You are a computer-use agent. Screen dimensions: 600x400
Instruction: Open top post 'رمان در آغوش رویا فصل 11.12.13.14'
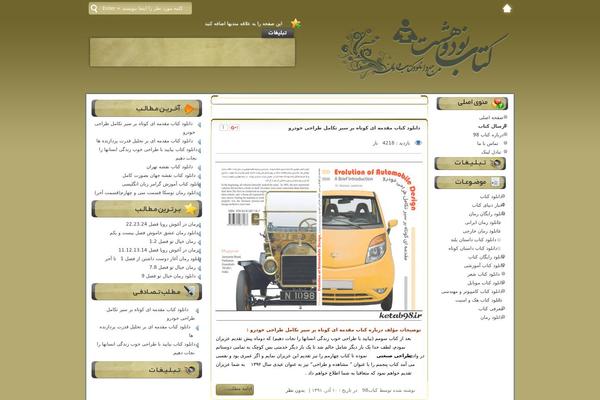(157, 250)
